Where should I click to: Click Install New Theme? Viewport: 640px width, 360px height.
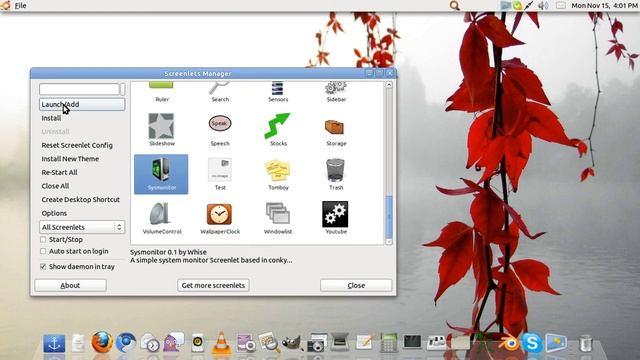click(70, 159)
